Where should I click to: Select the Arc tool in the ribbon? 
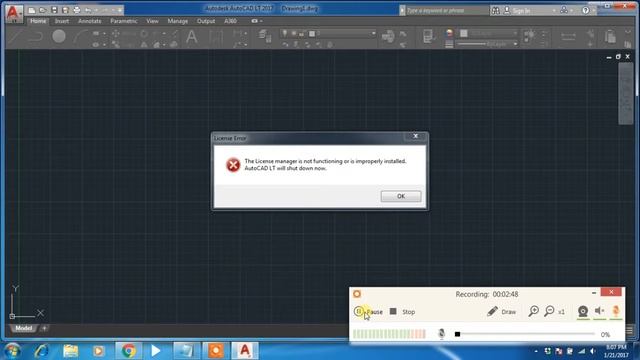tap(80, 36)
